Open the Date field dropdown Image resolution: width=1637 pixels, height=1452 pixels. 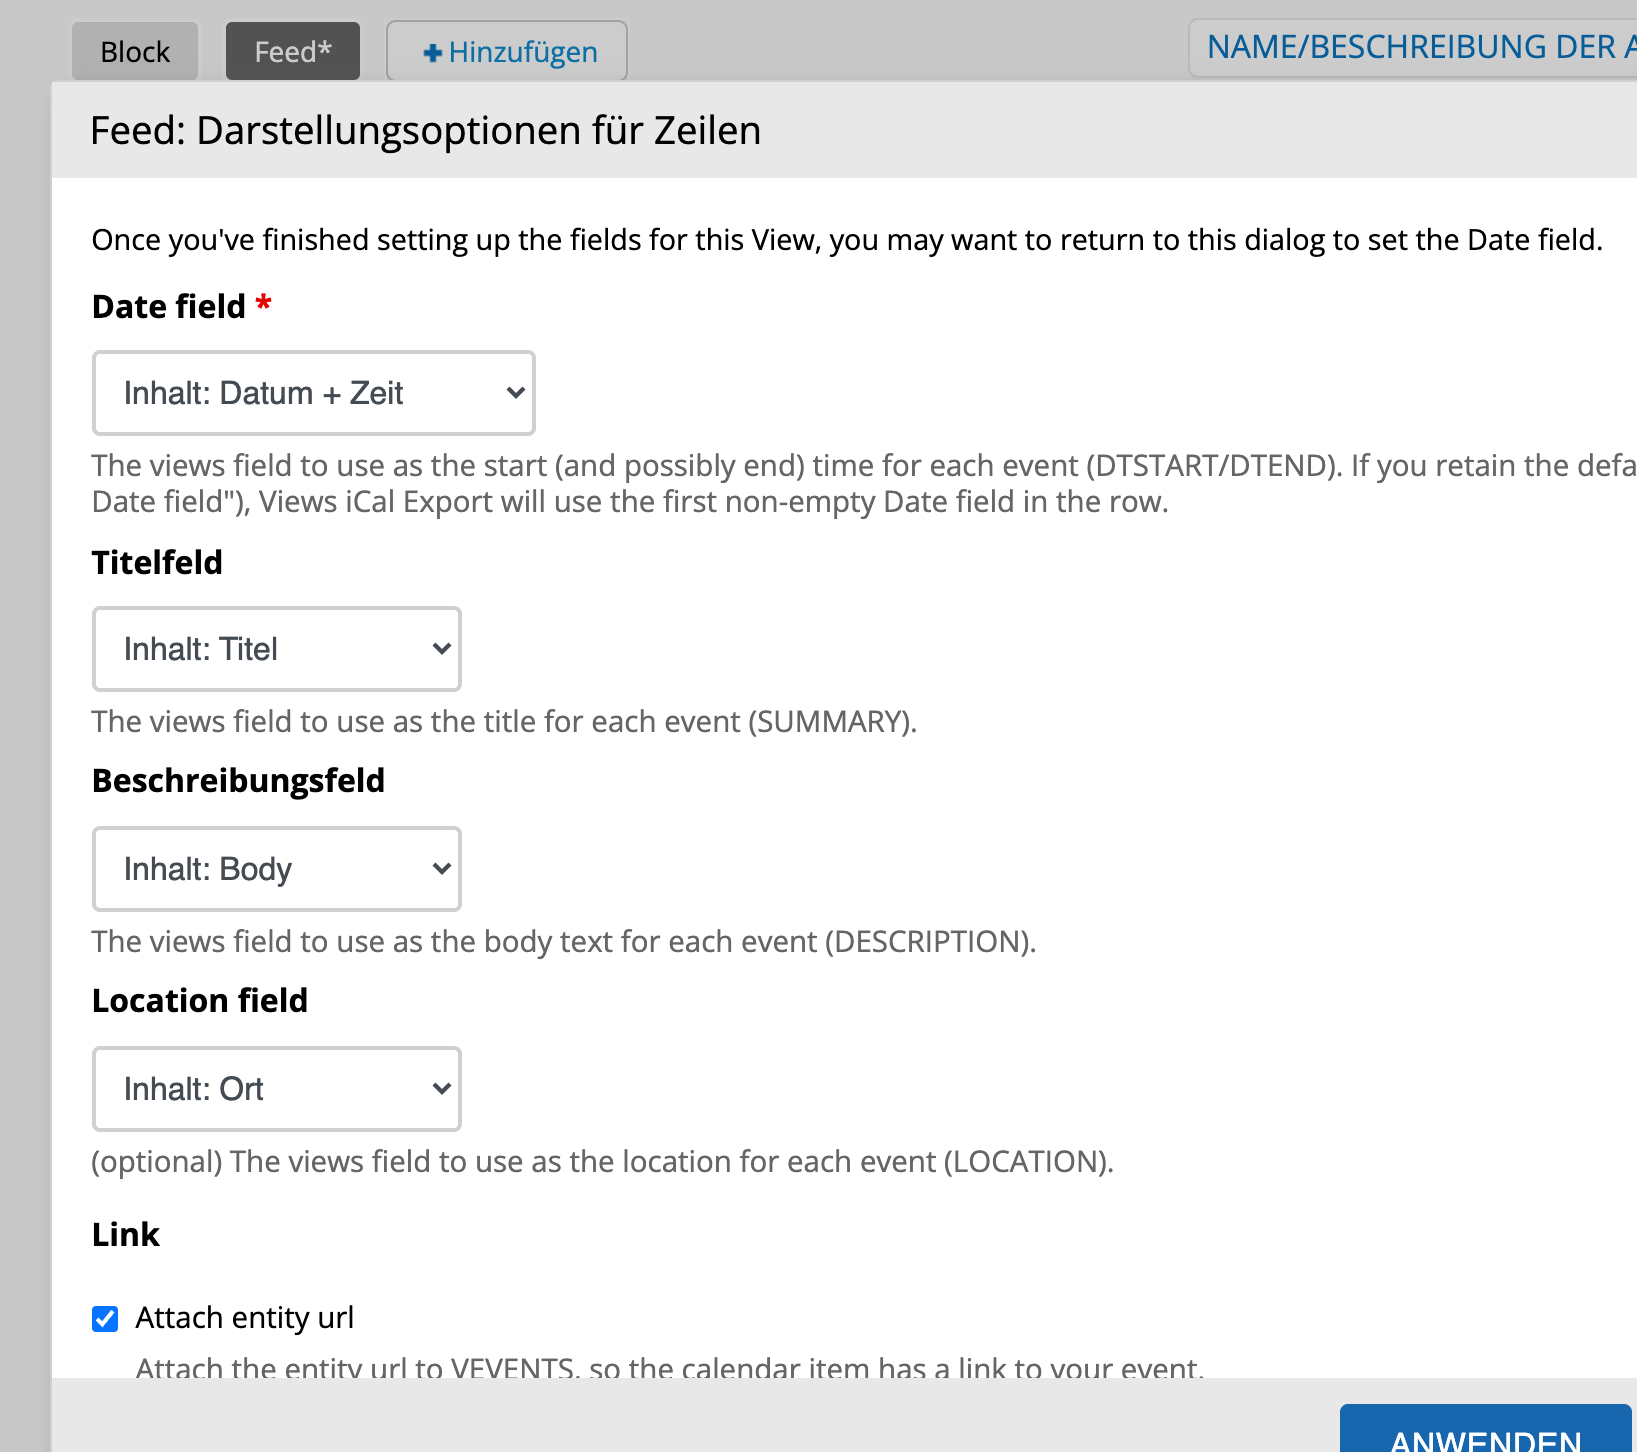tap(314, 393)
